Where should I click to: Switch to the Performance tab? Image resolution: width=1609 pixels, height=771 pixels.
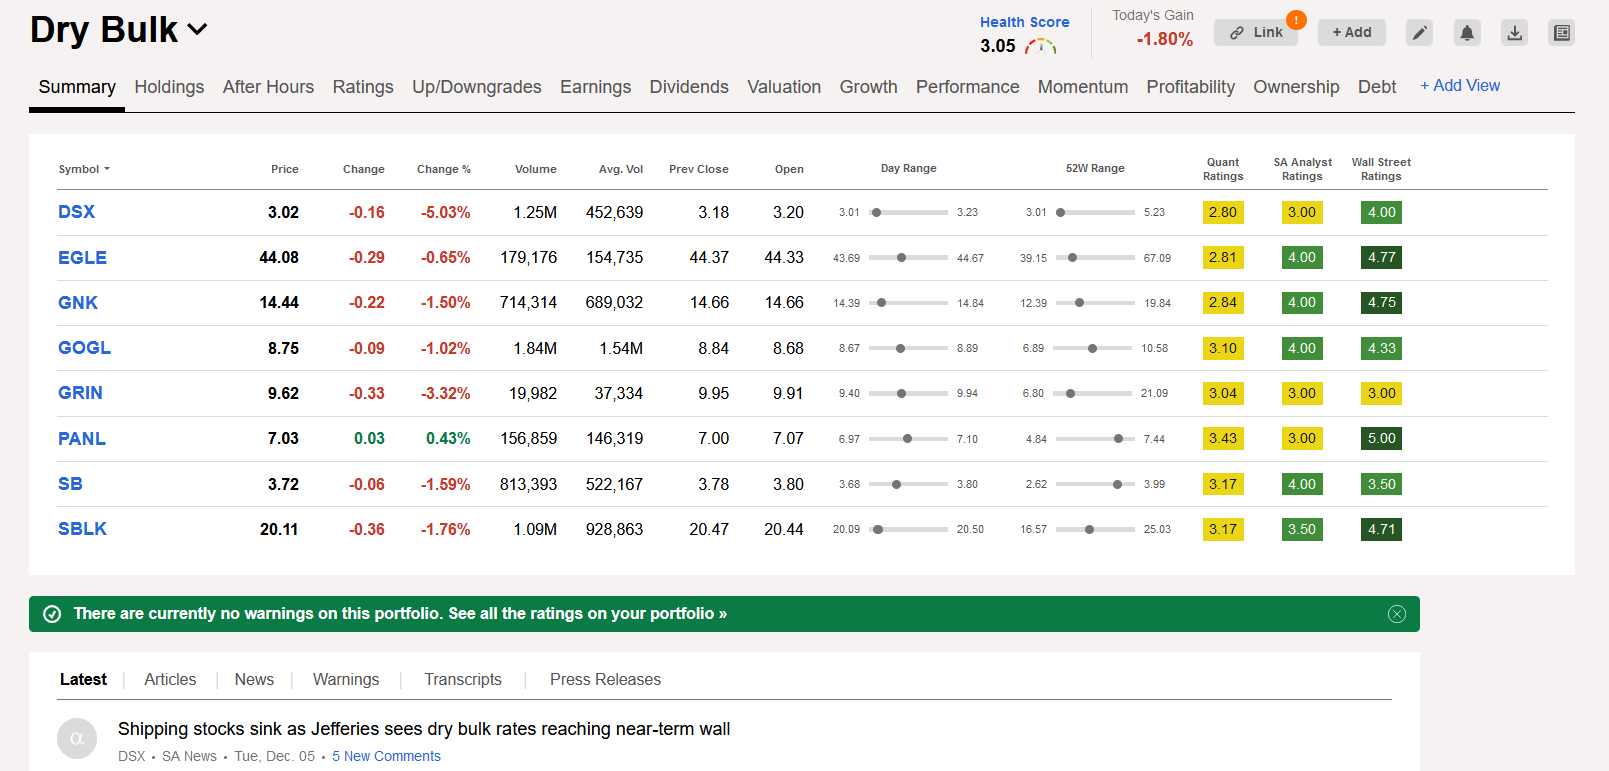pyautogui.click(x=968, y=87)
